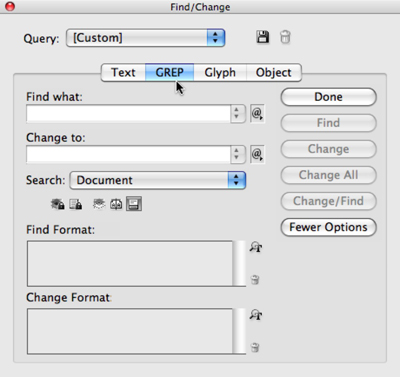Clear Change Format attributes trash icon
This screenshot has width=400, height=377.
pyautogui.click(x=255, y=347)
